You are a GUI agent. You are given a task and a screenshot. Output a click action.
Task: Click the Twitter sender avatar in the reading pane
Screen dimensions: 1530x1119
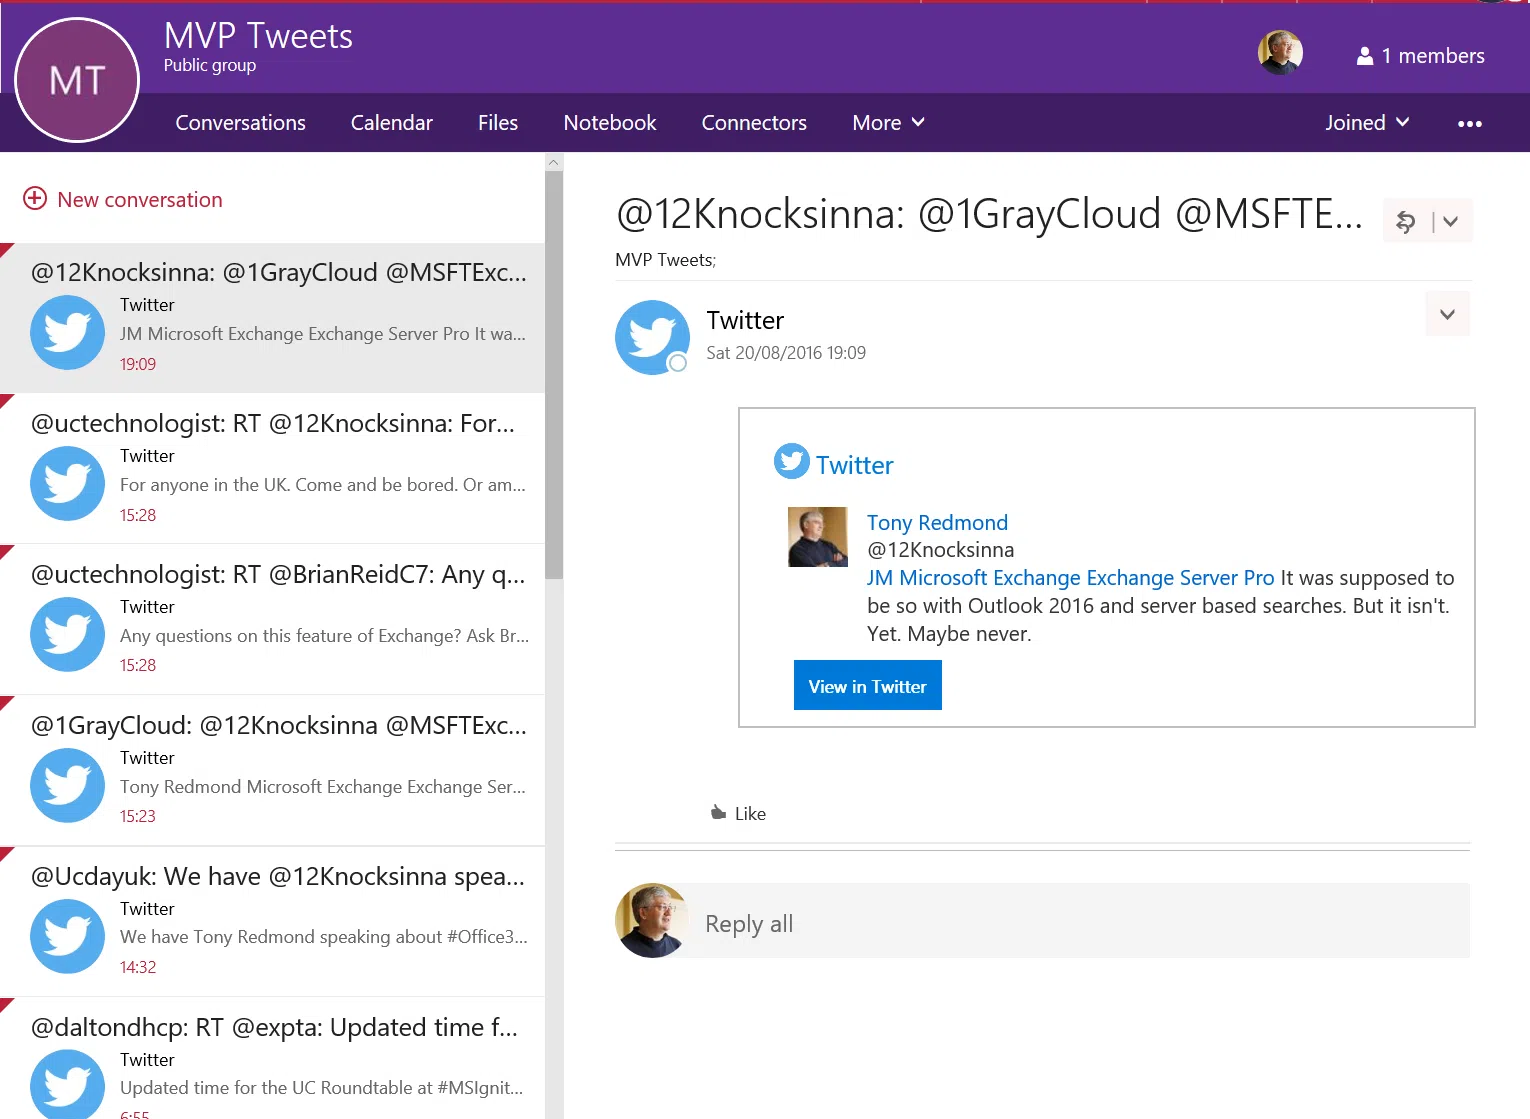coord(652,337)
